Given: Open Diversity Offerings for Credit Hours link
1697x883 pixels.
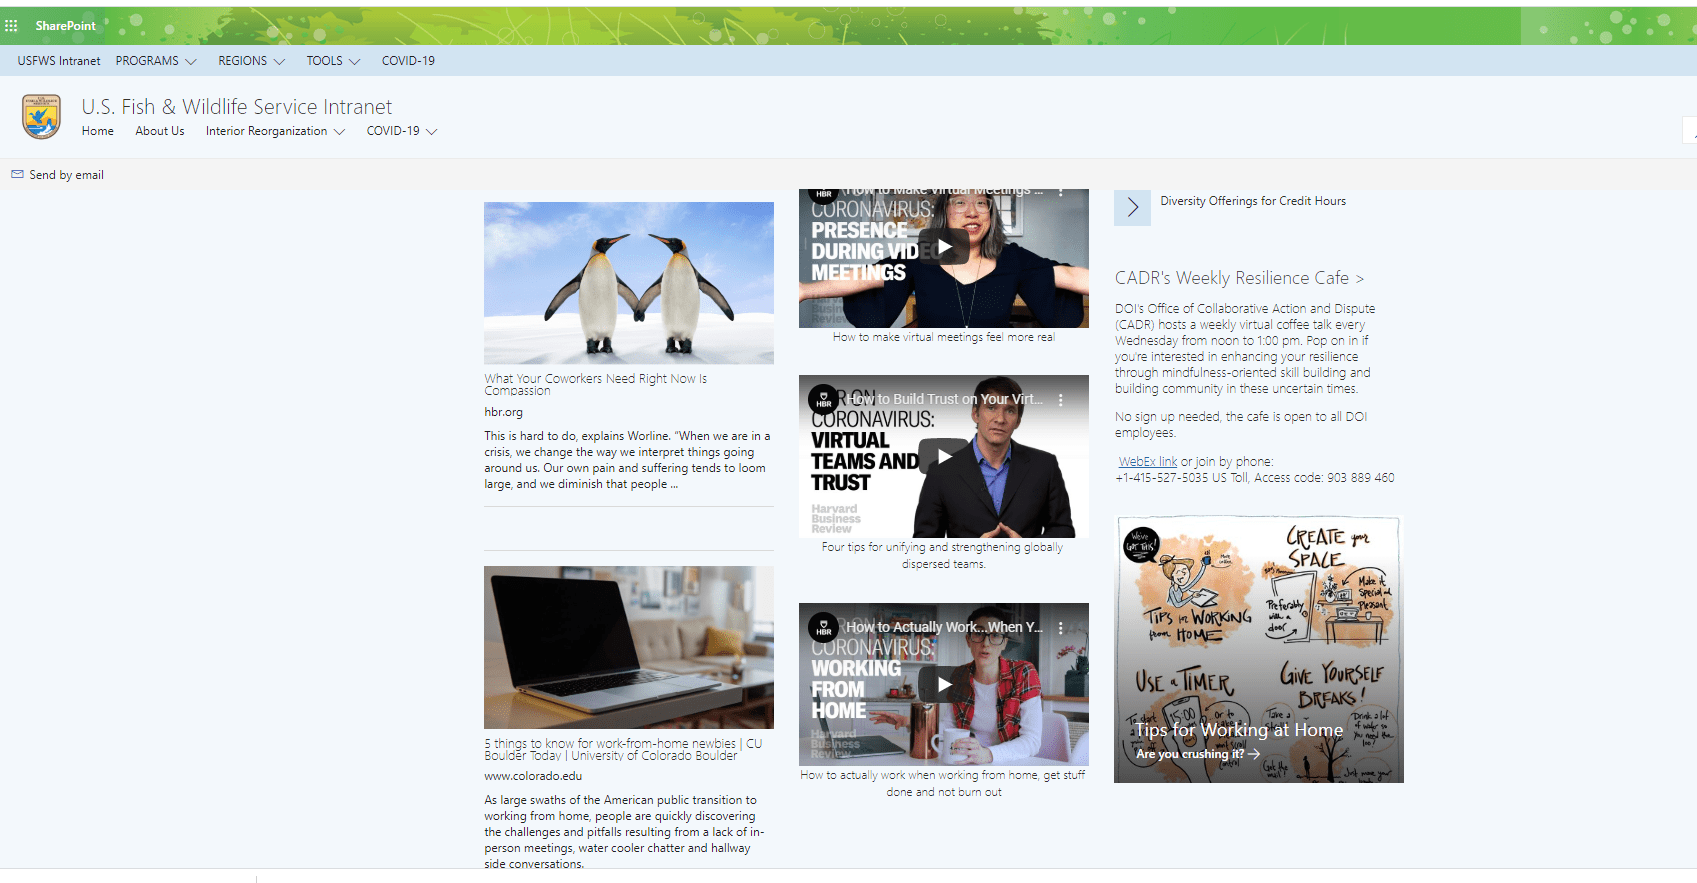Looking at the screenshot, I should [x=1253, y=201].
